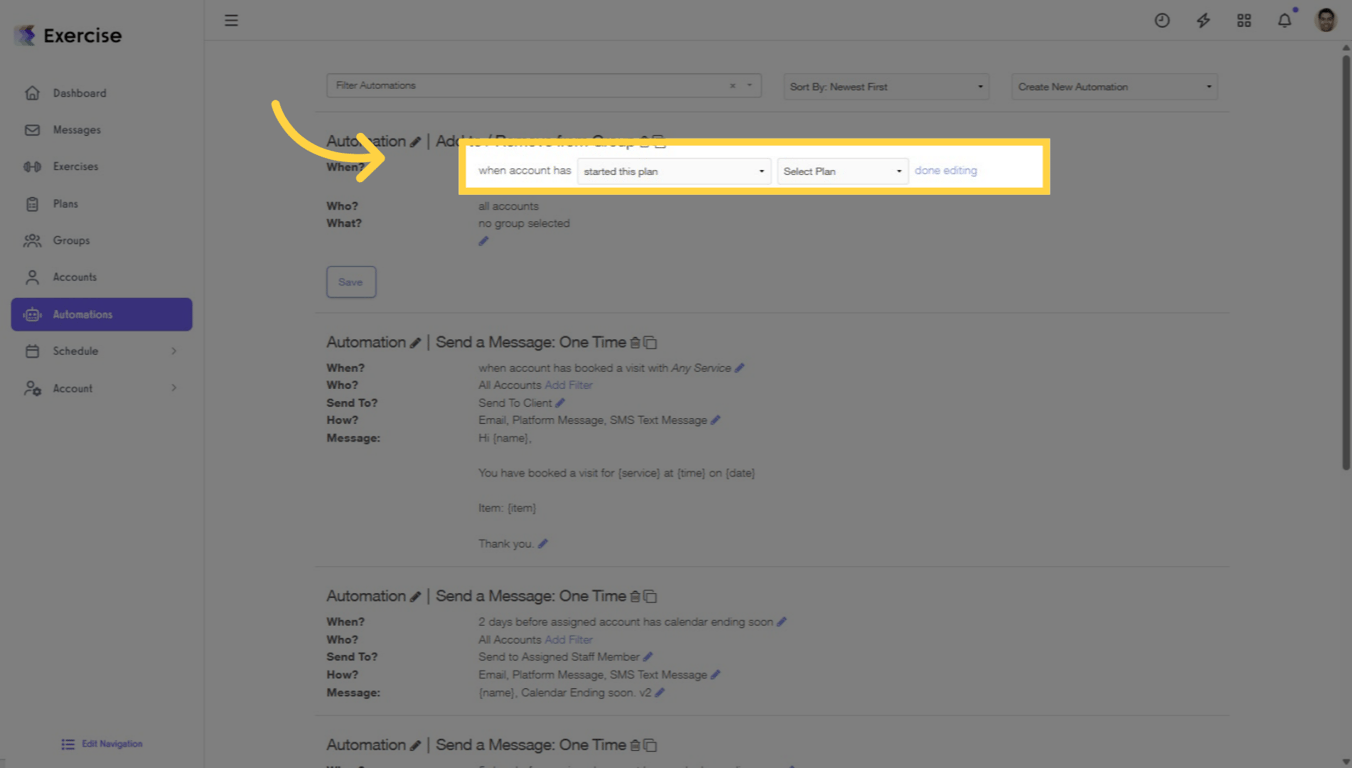Click the clock history icon in the header
1352x768 pixels.
(x=1162, y=20)
